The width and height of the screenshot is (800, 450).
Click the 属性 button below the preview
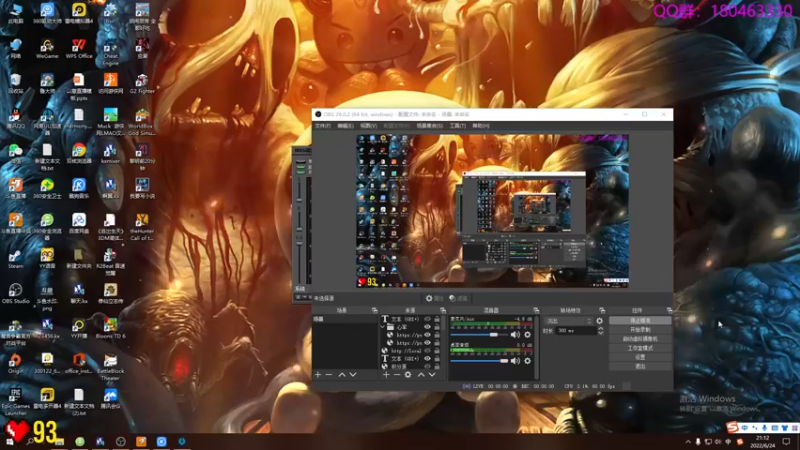(434, 298)
